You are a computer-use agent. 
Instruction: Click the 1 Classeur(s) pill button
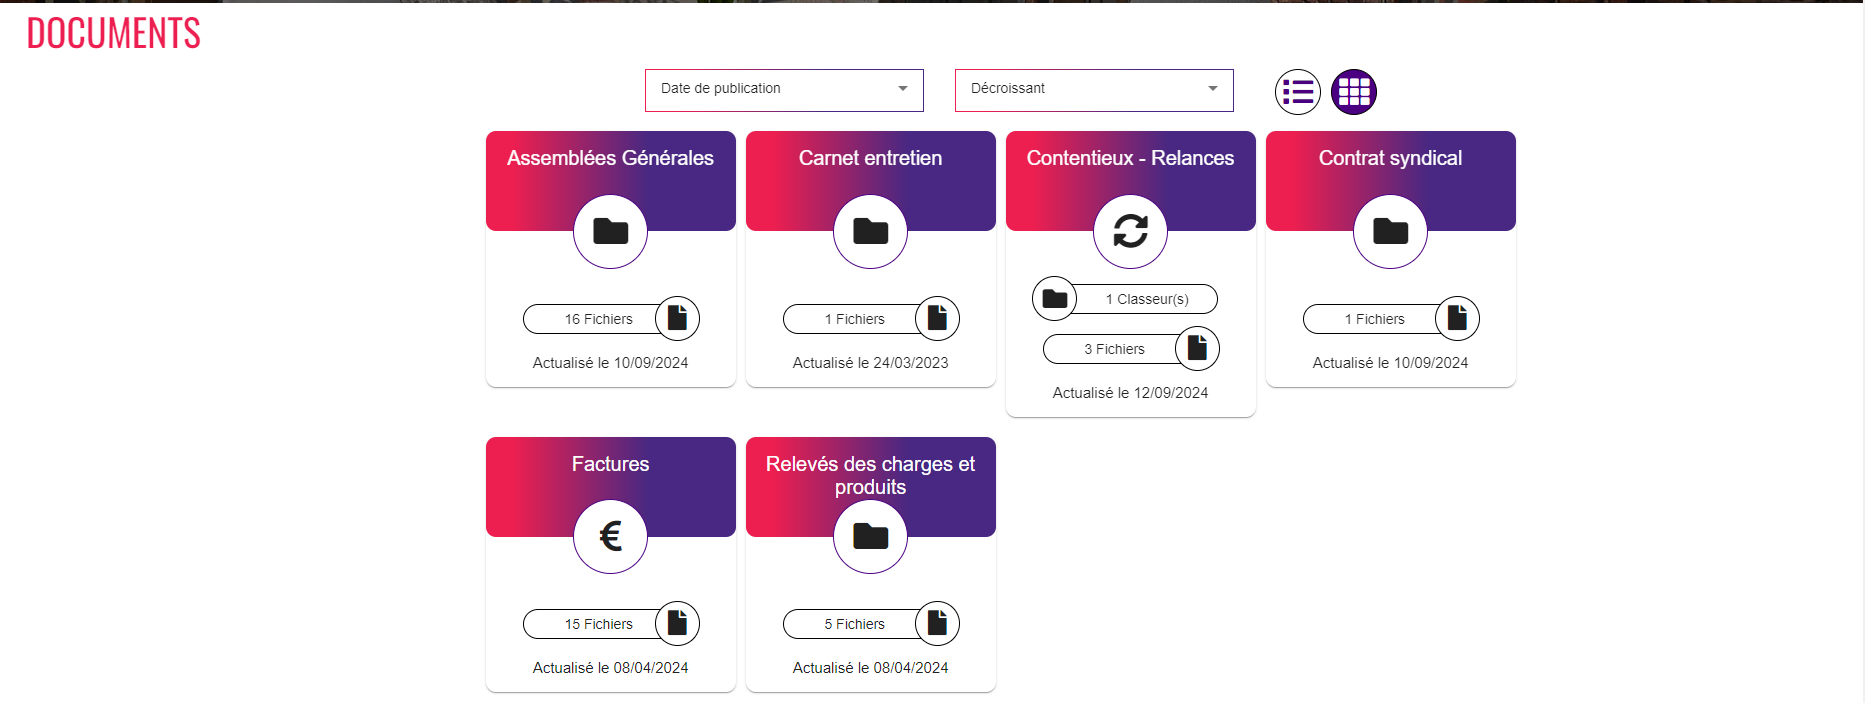point(1146,299)
